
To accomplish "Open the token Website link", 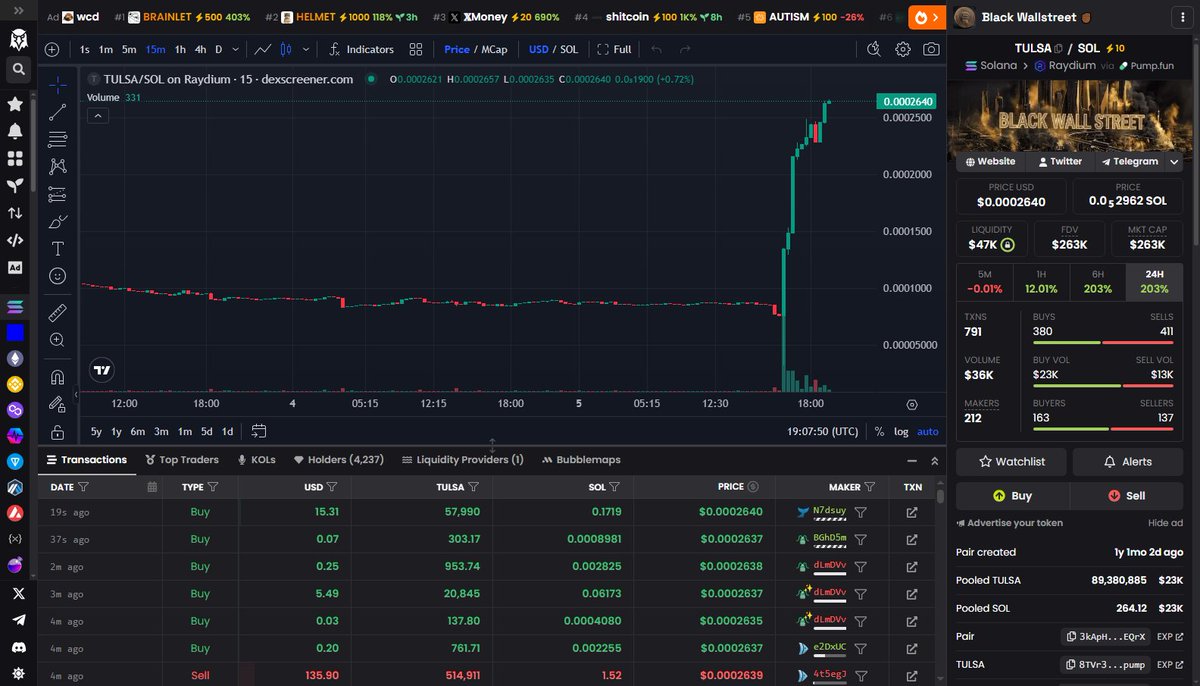I will (990, 161).
